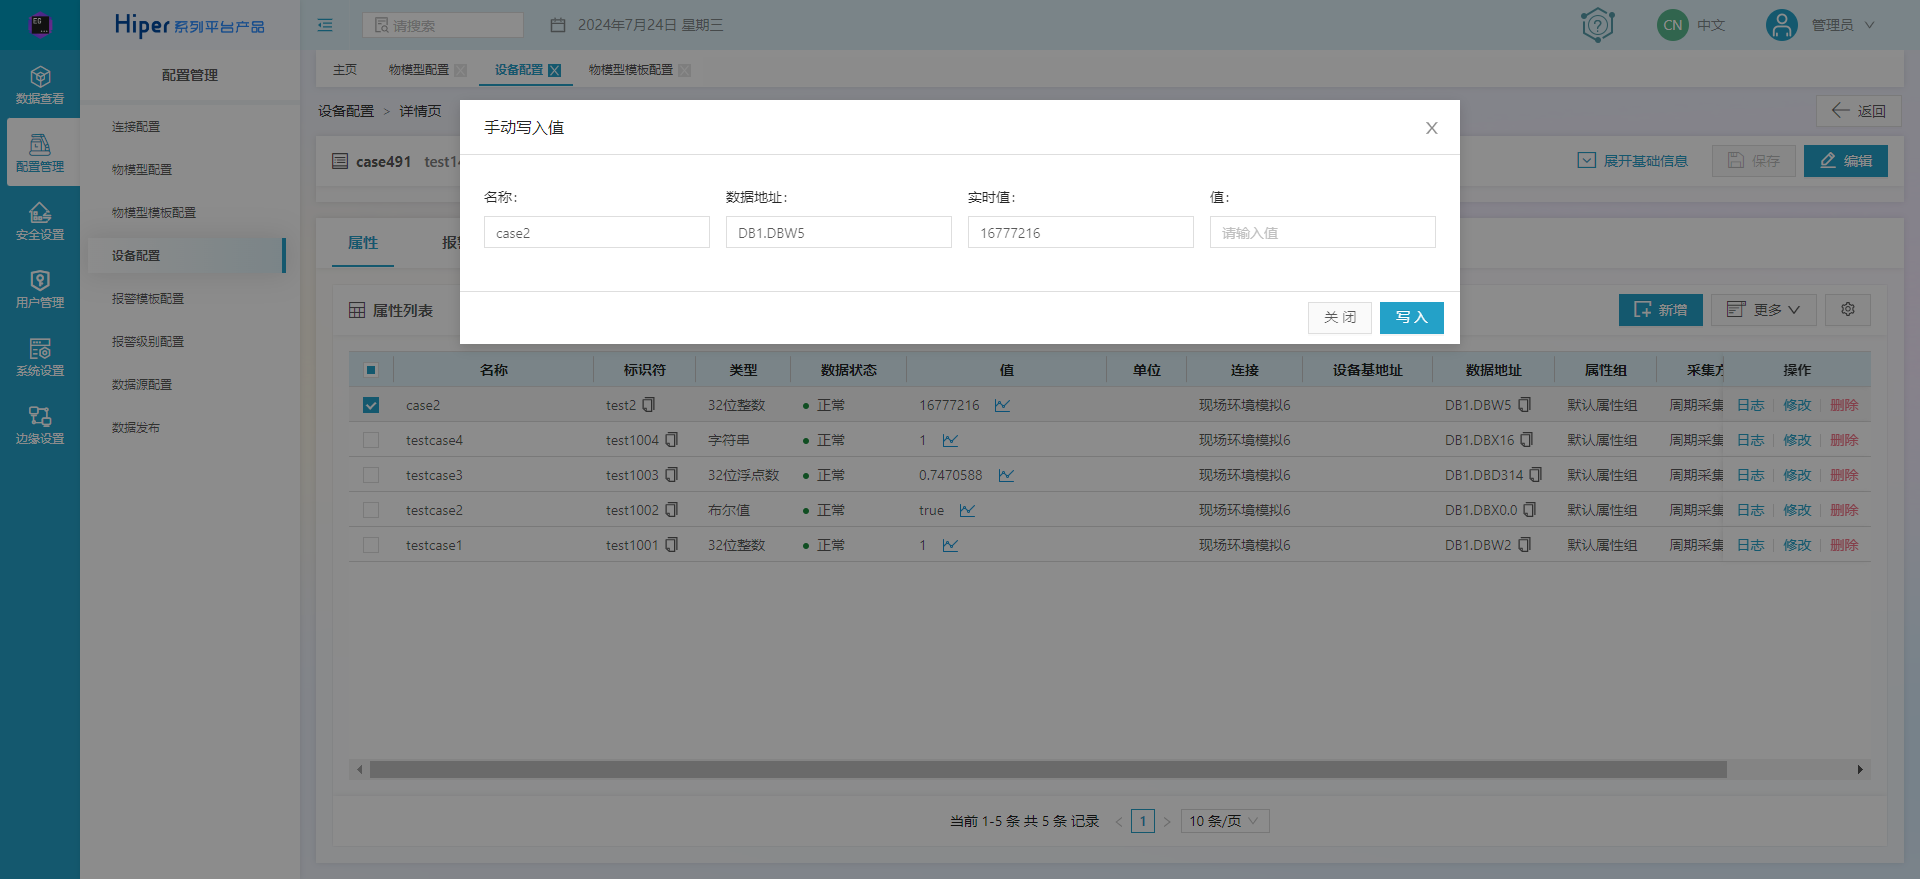Check the testcase3 row checkbox
The width and height of the screenshot is (1920, 879).
tap(371, 475)
